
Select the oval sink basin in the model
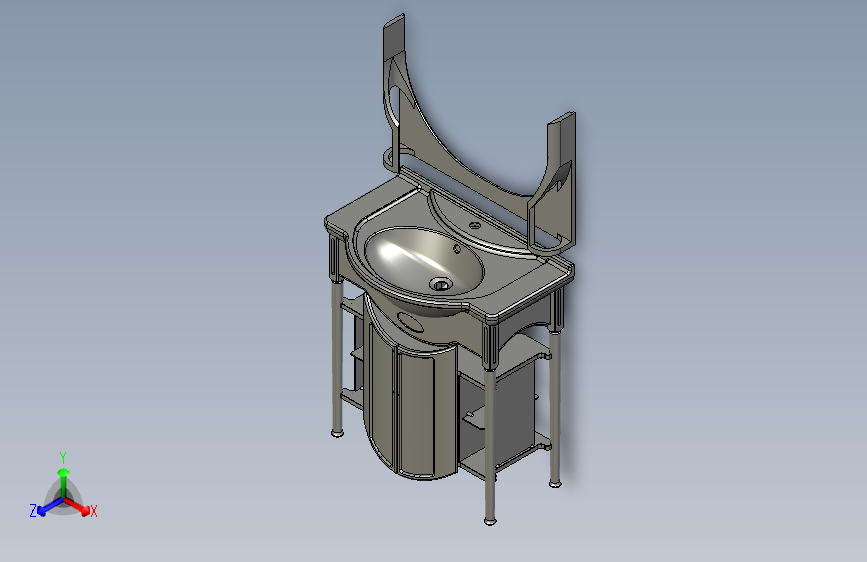424,261
